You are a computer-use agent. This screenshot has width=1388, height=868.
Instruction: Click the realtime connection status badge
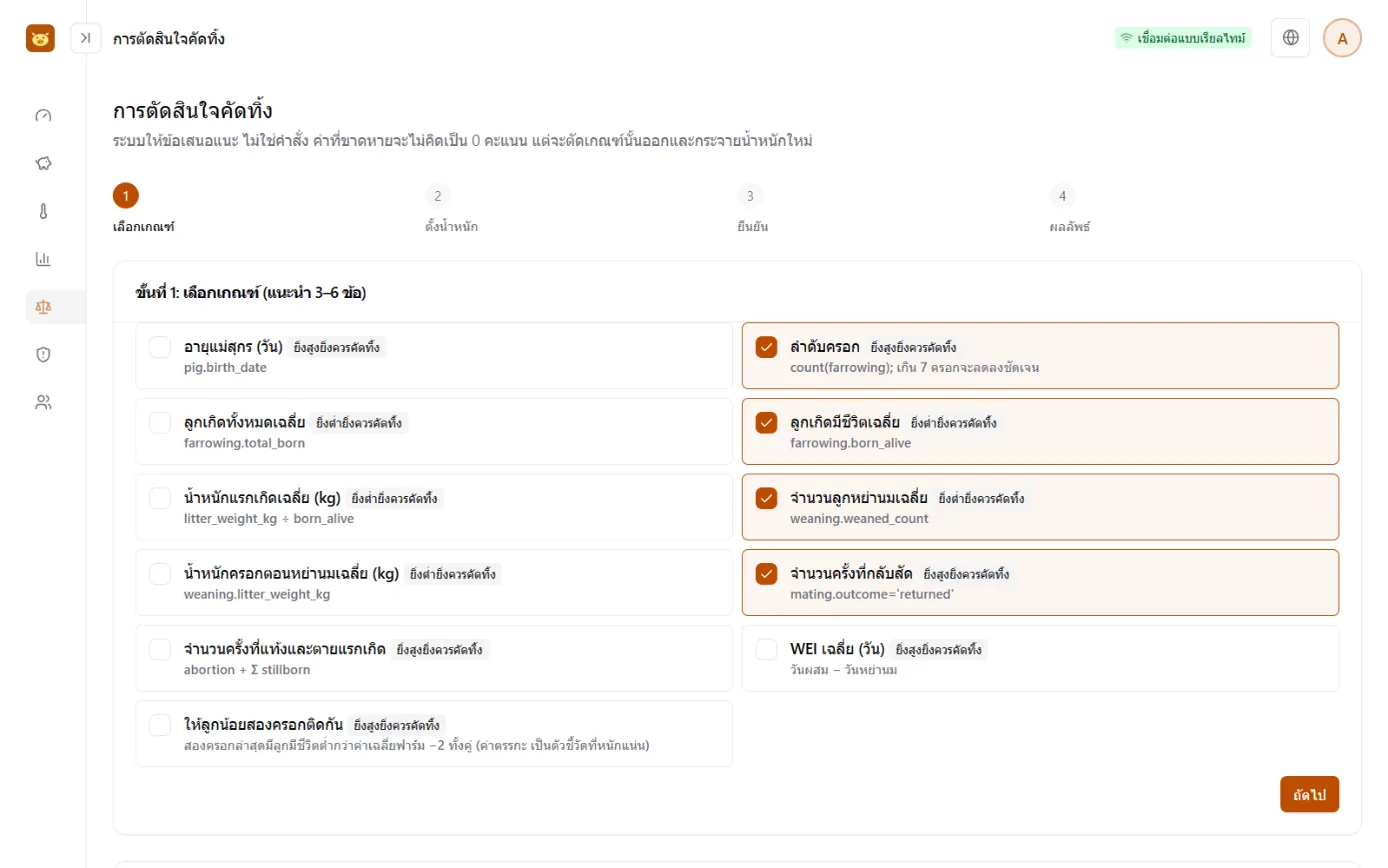(1183, 38)
